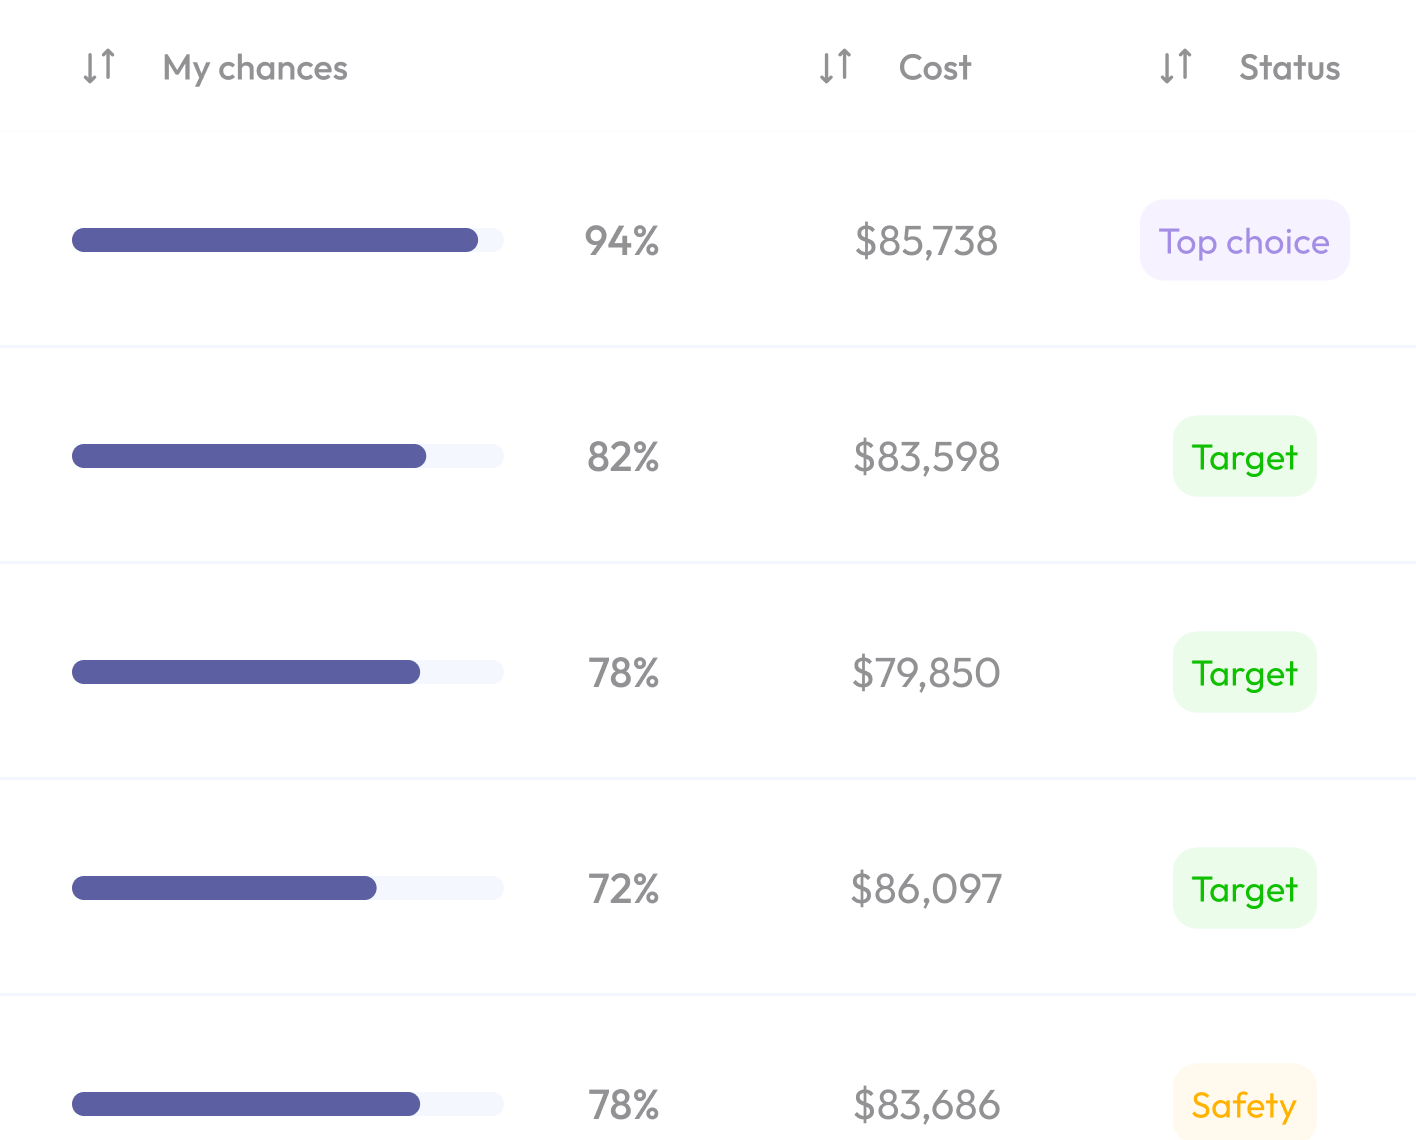Click the Safety status badge
This screenshot has height=1140, width=1416.
pyautogui.click(x=1245, y=1104)
